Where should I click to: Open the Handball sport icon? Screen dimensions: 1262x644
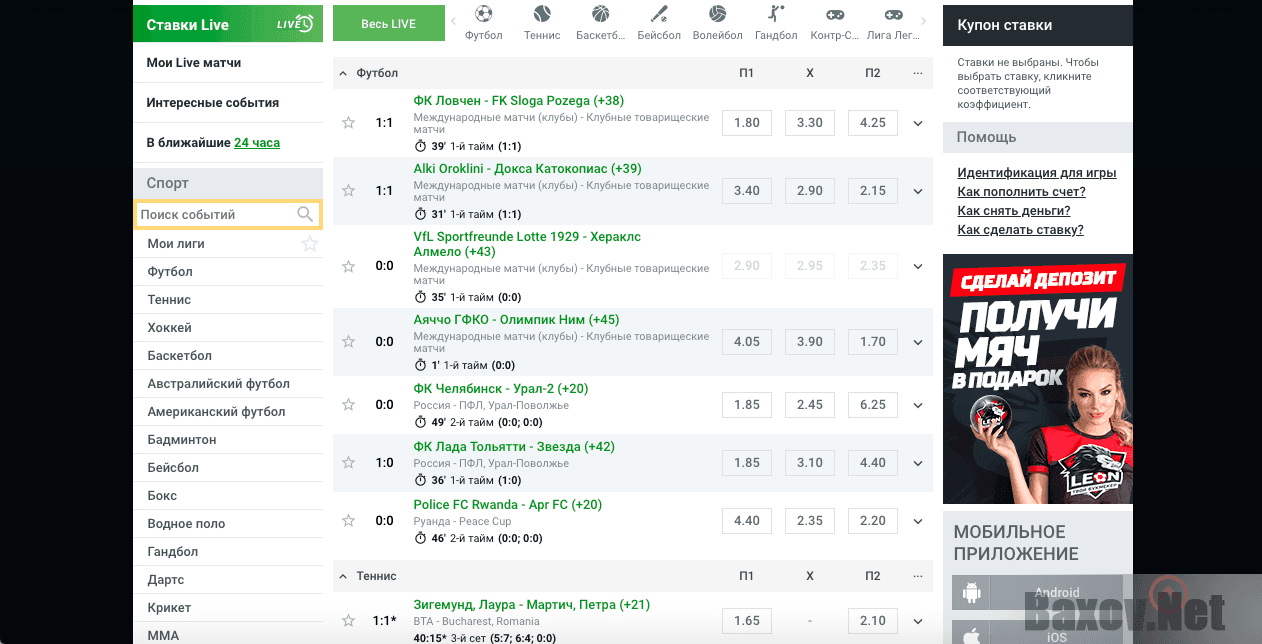point(776,15)
